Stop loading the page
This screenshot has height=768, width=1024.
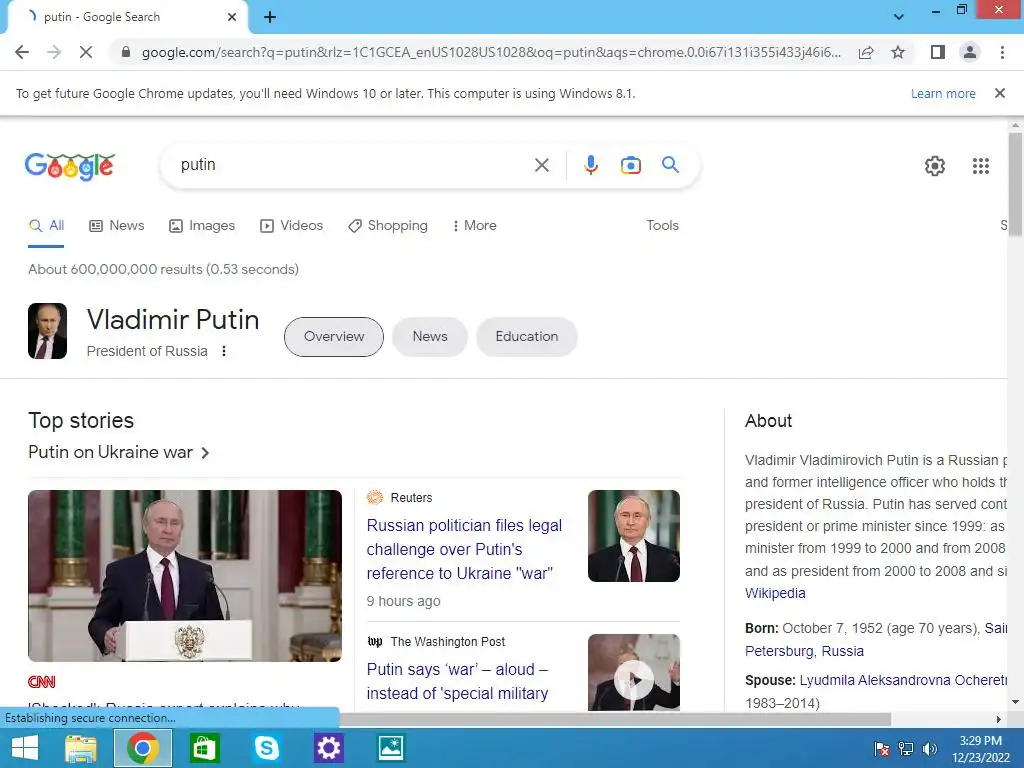pyautogui.click(x=86, y=52)
